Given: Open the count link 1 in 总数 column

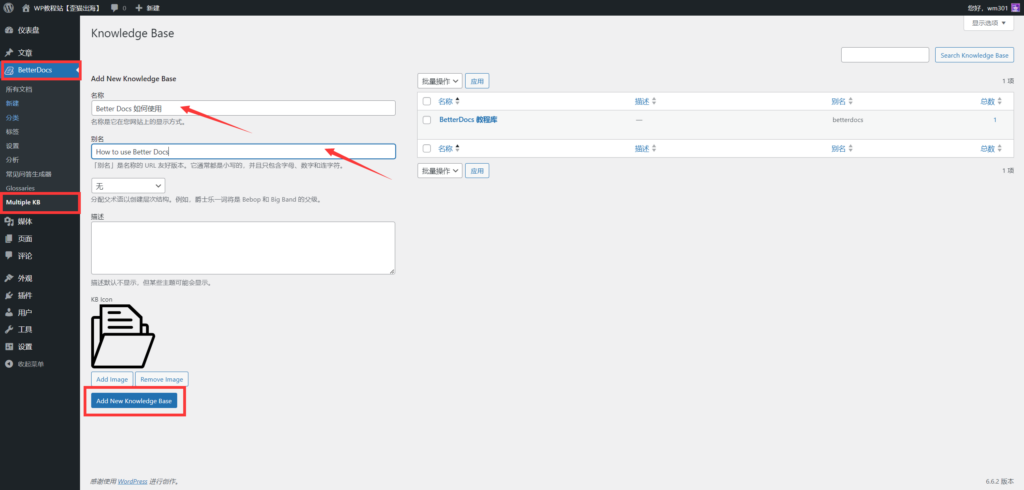Looking at the screenshot, I should coord(995,120).
